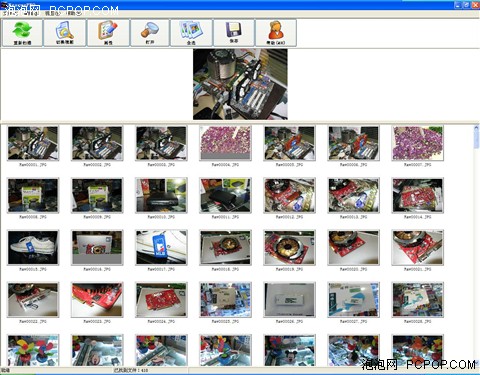Save recovered files with the floppy disk icon
The height and width of the screenshot is (375, 480).
click(234, 33)
